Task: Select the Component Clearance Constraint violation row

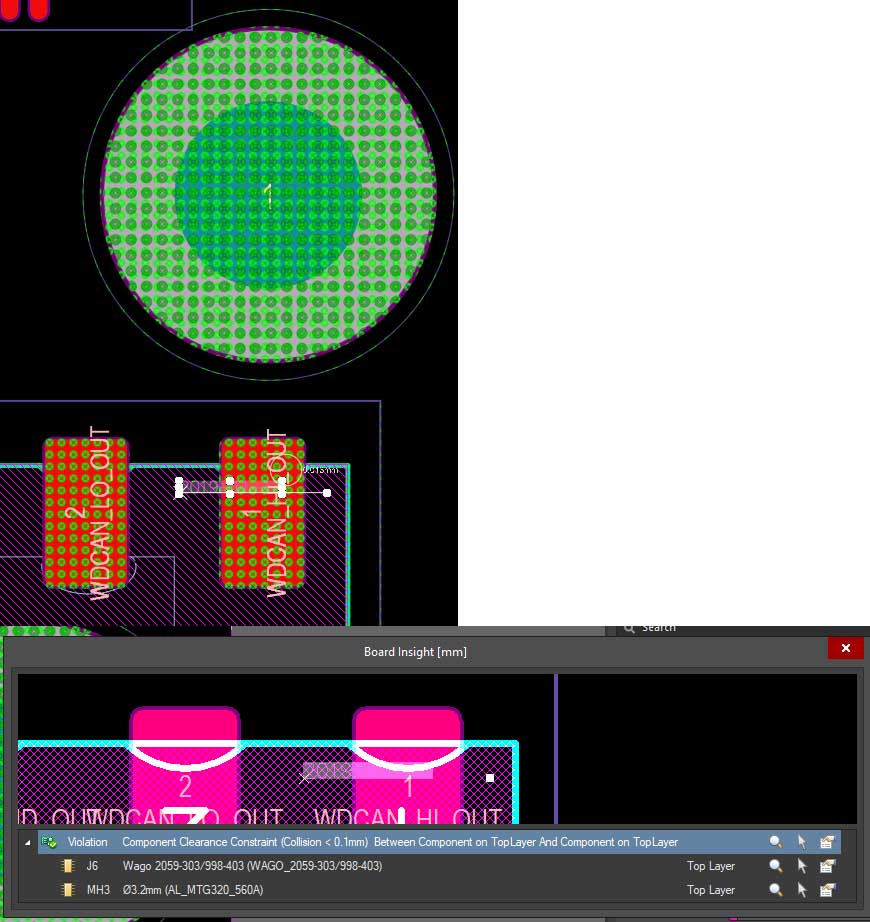Action: pyautogui.click(x=400, y=842)
